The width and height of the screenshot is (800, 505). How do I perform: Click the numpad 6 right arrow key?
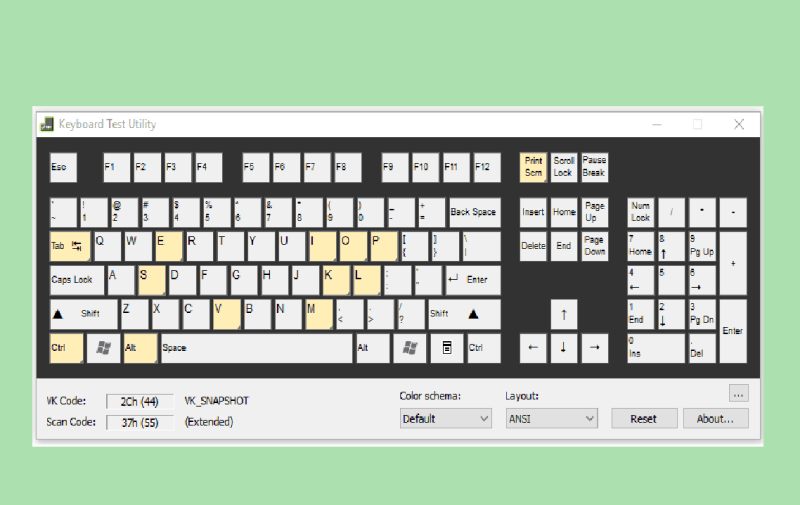pyautogui.click(x=702, y=280)
